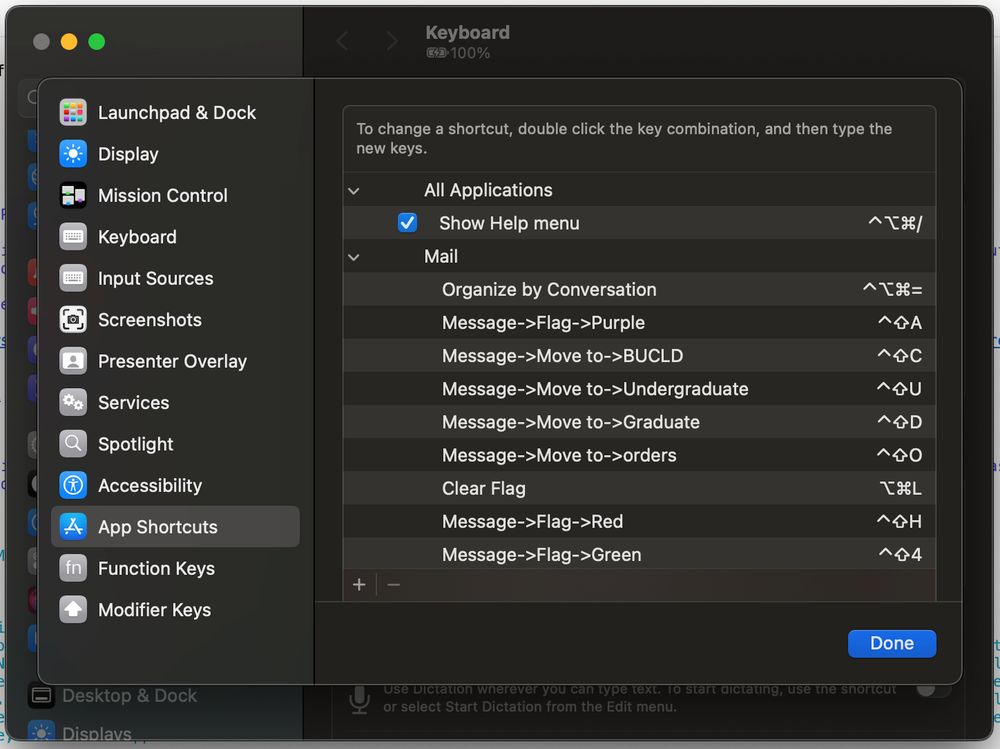Screen dimensions: 1000x749
Task: Select the Clear Flag shortcut row
Action: pyautogui.click(x=639, y=488)
